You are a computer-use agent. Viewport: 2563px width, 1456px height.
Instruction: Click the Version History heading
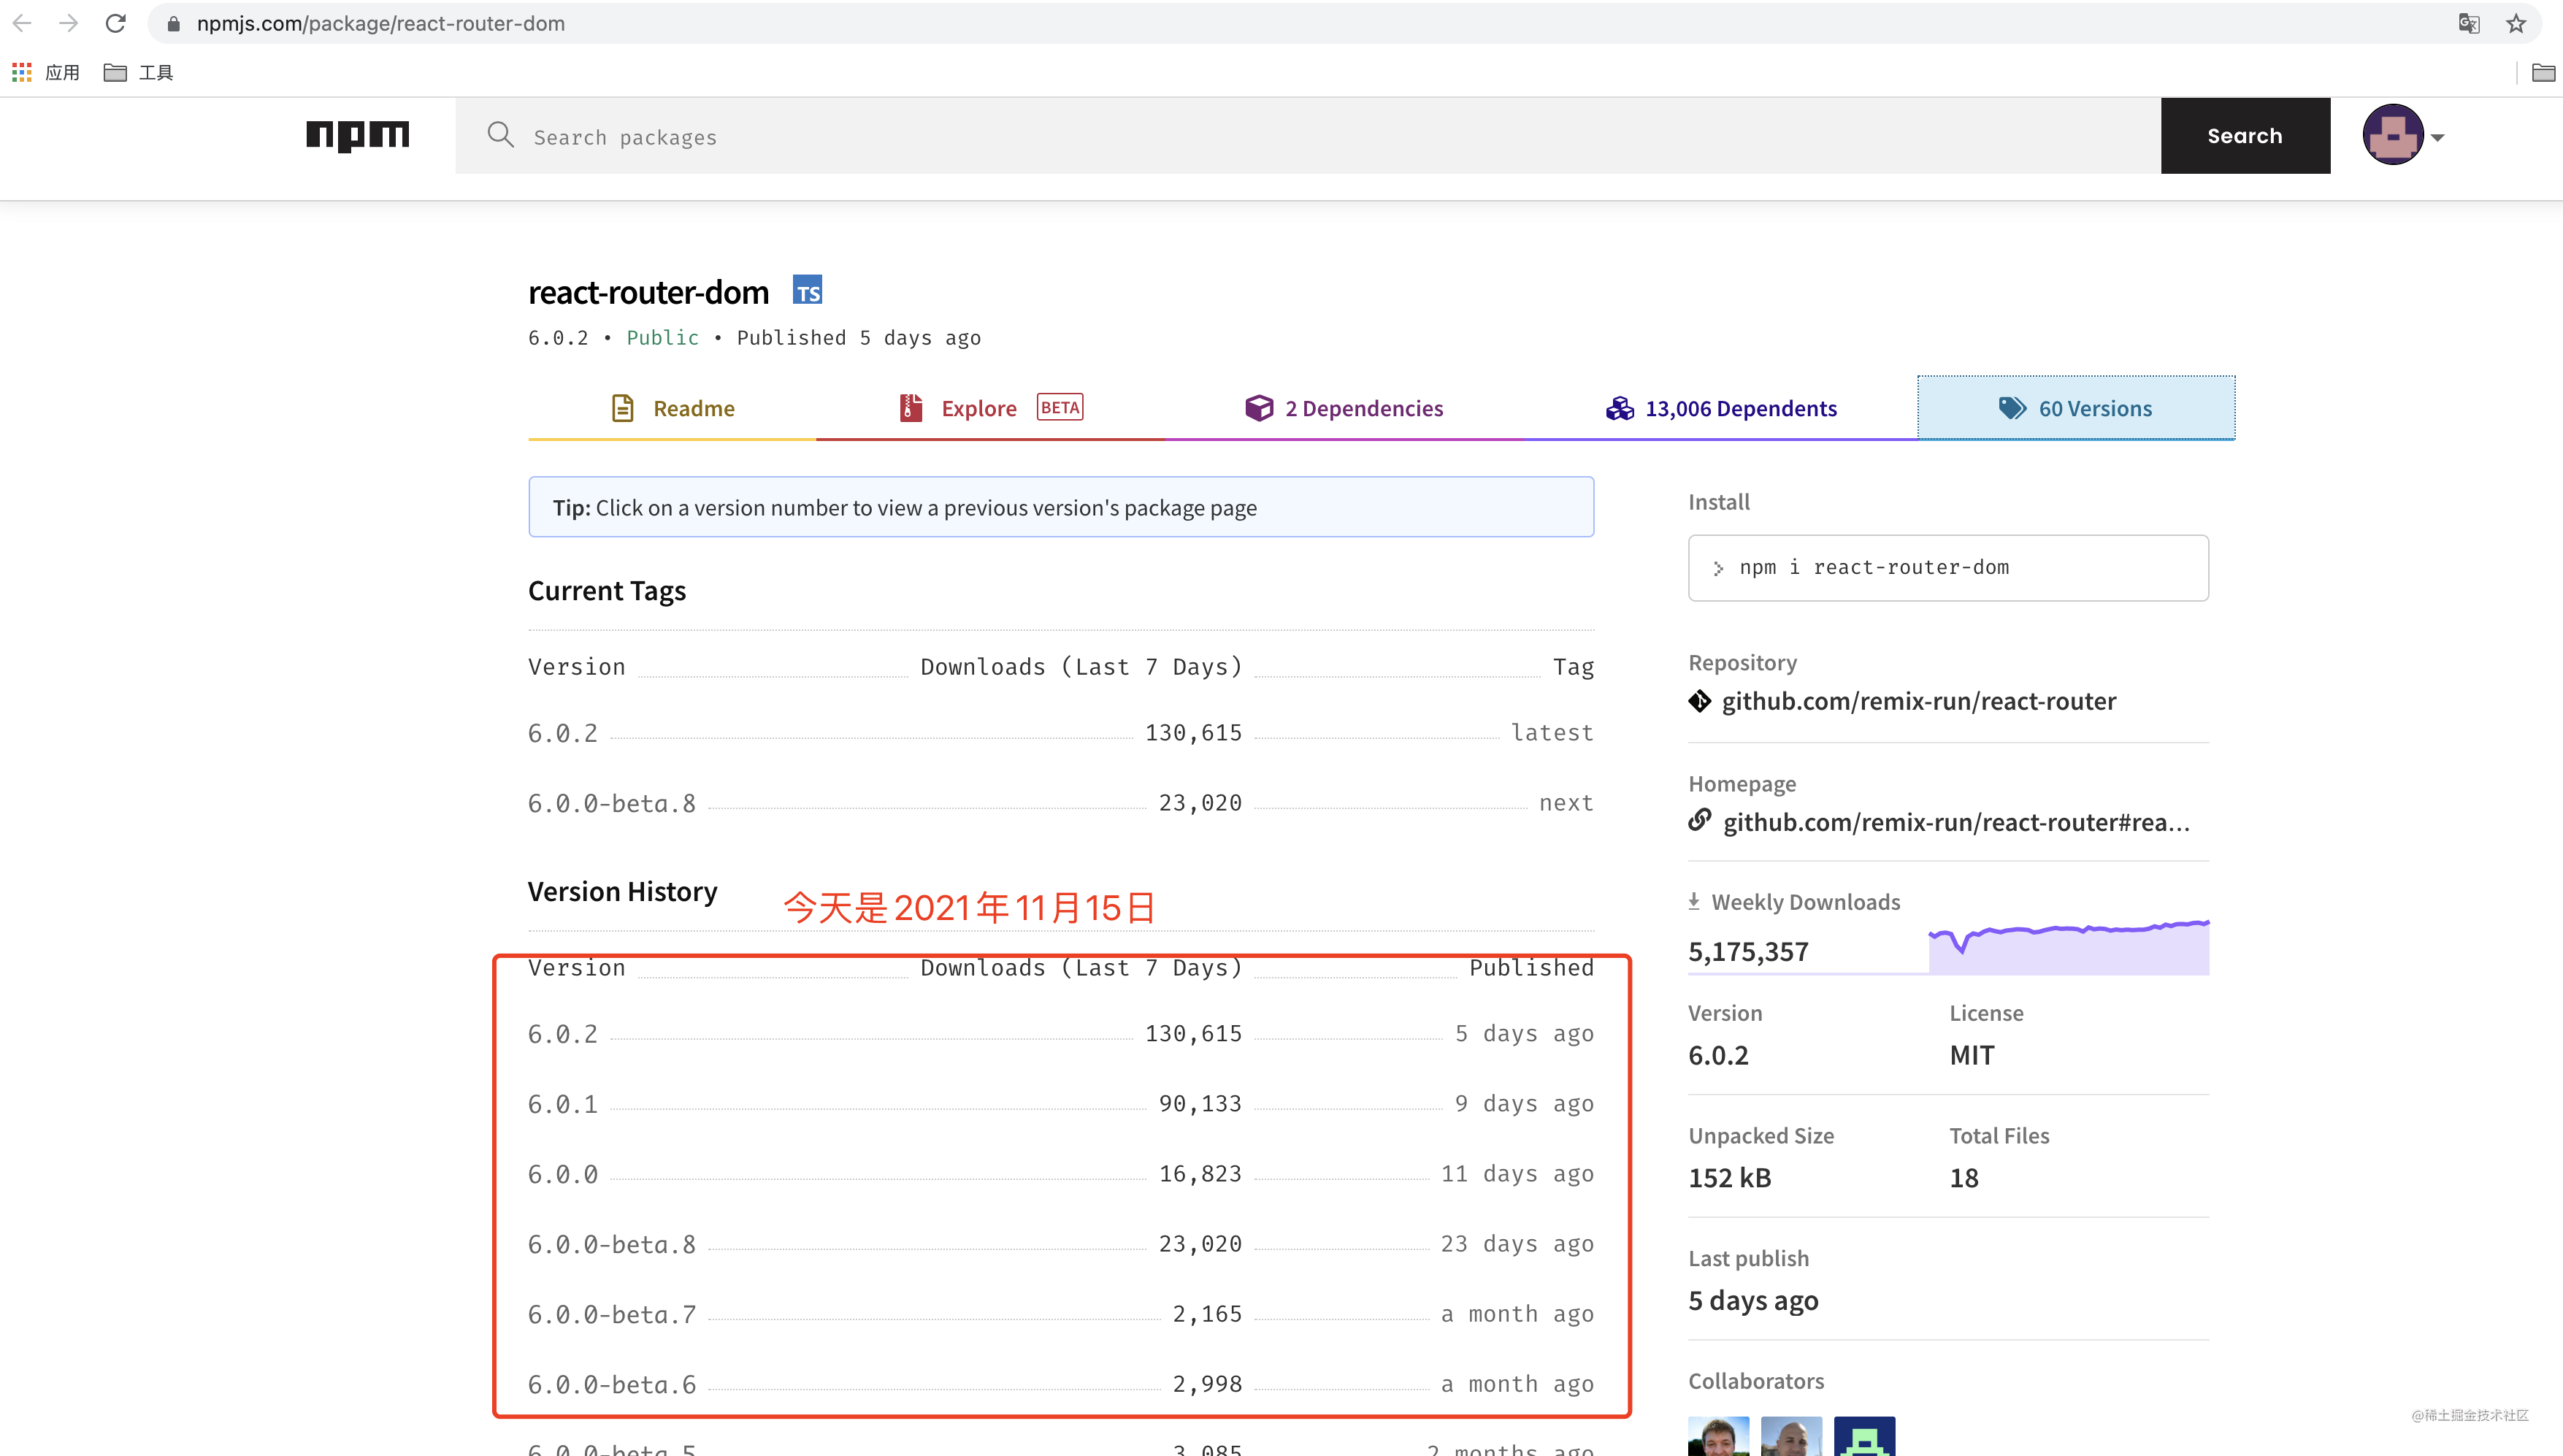(622, 891)
